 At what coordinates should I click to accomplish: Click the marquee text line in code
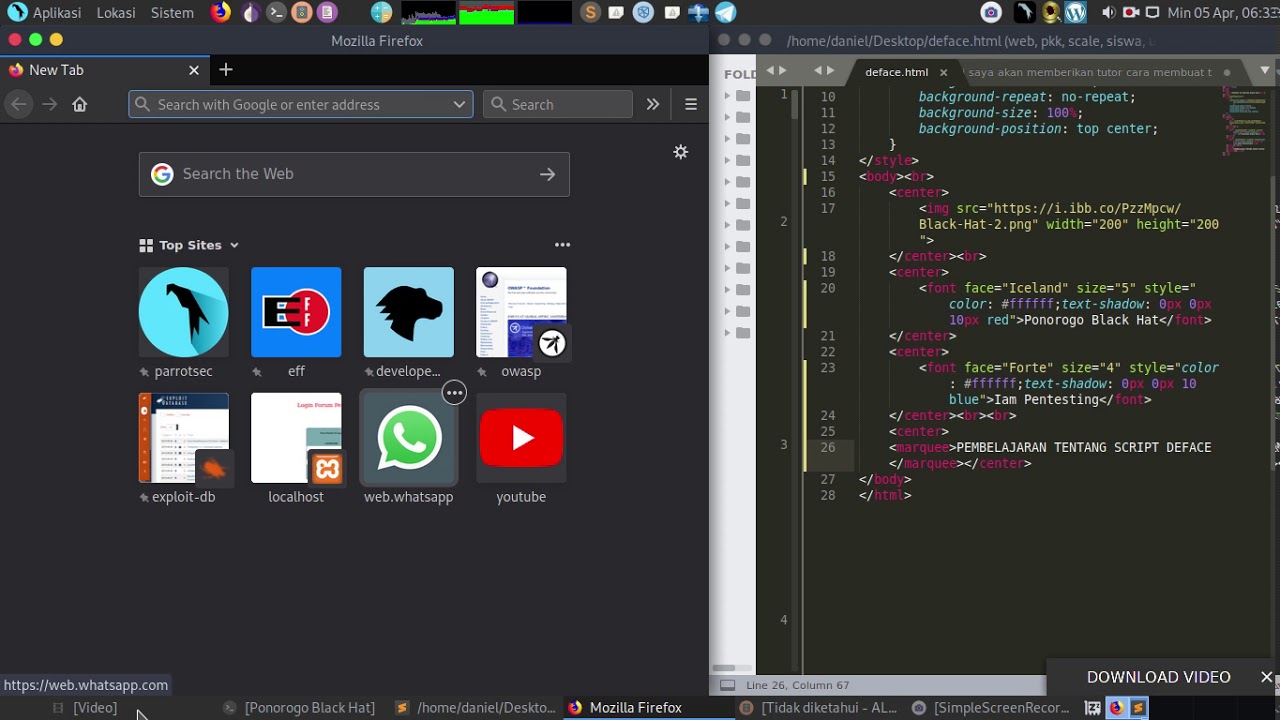[x=1050, y=448]
